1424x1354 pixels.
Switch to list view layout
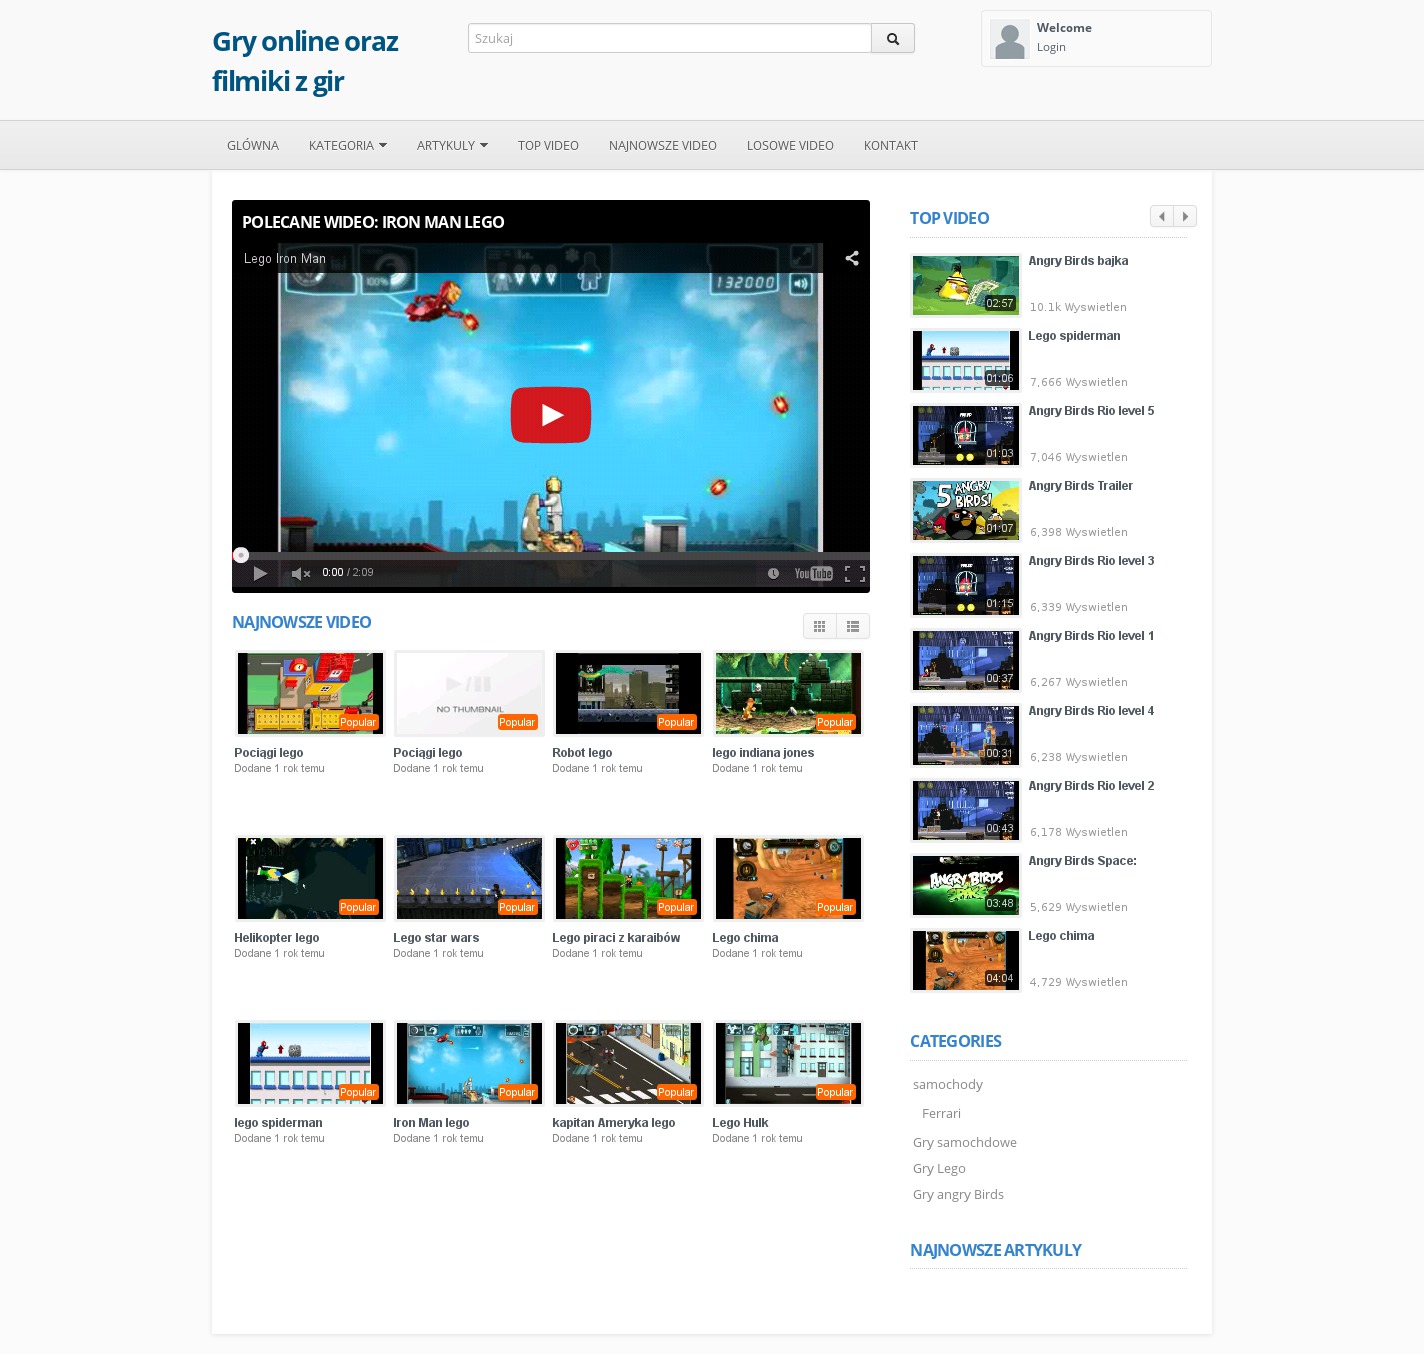[853, 626]
